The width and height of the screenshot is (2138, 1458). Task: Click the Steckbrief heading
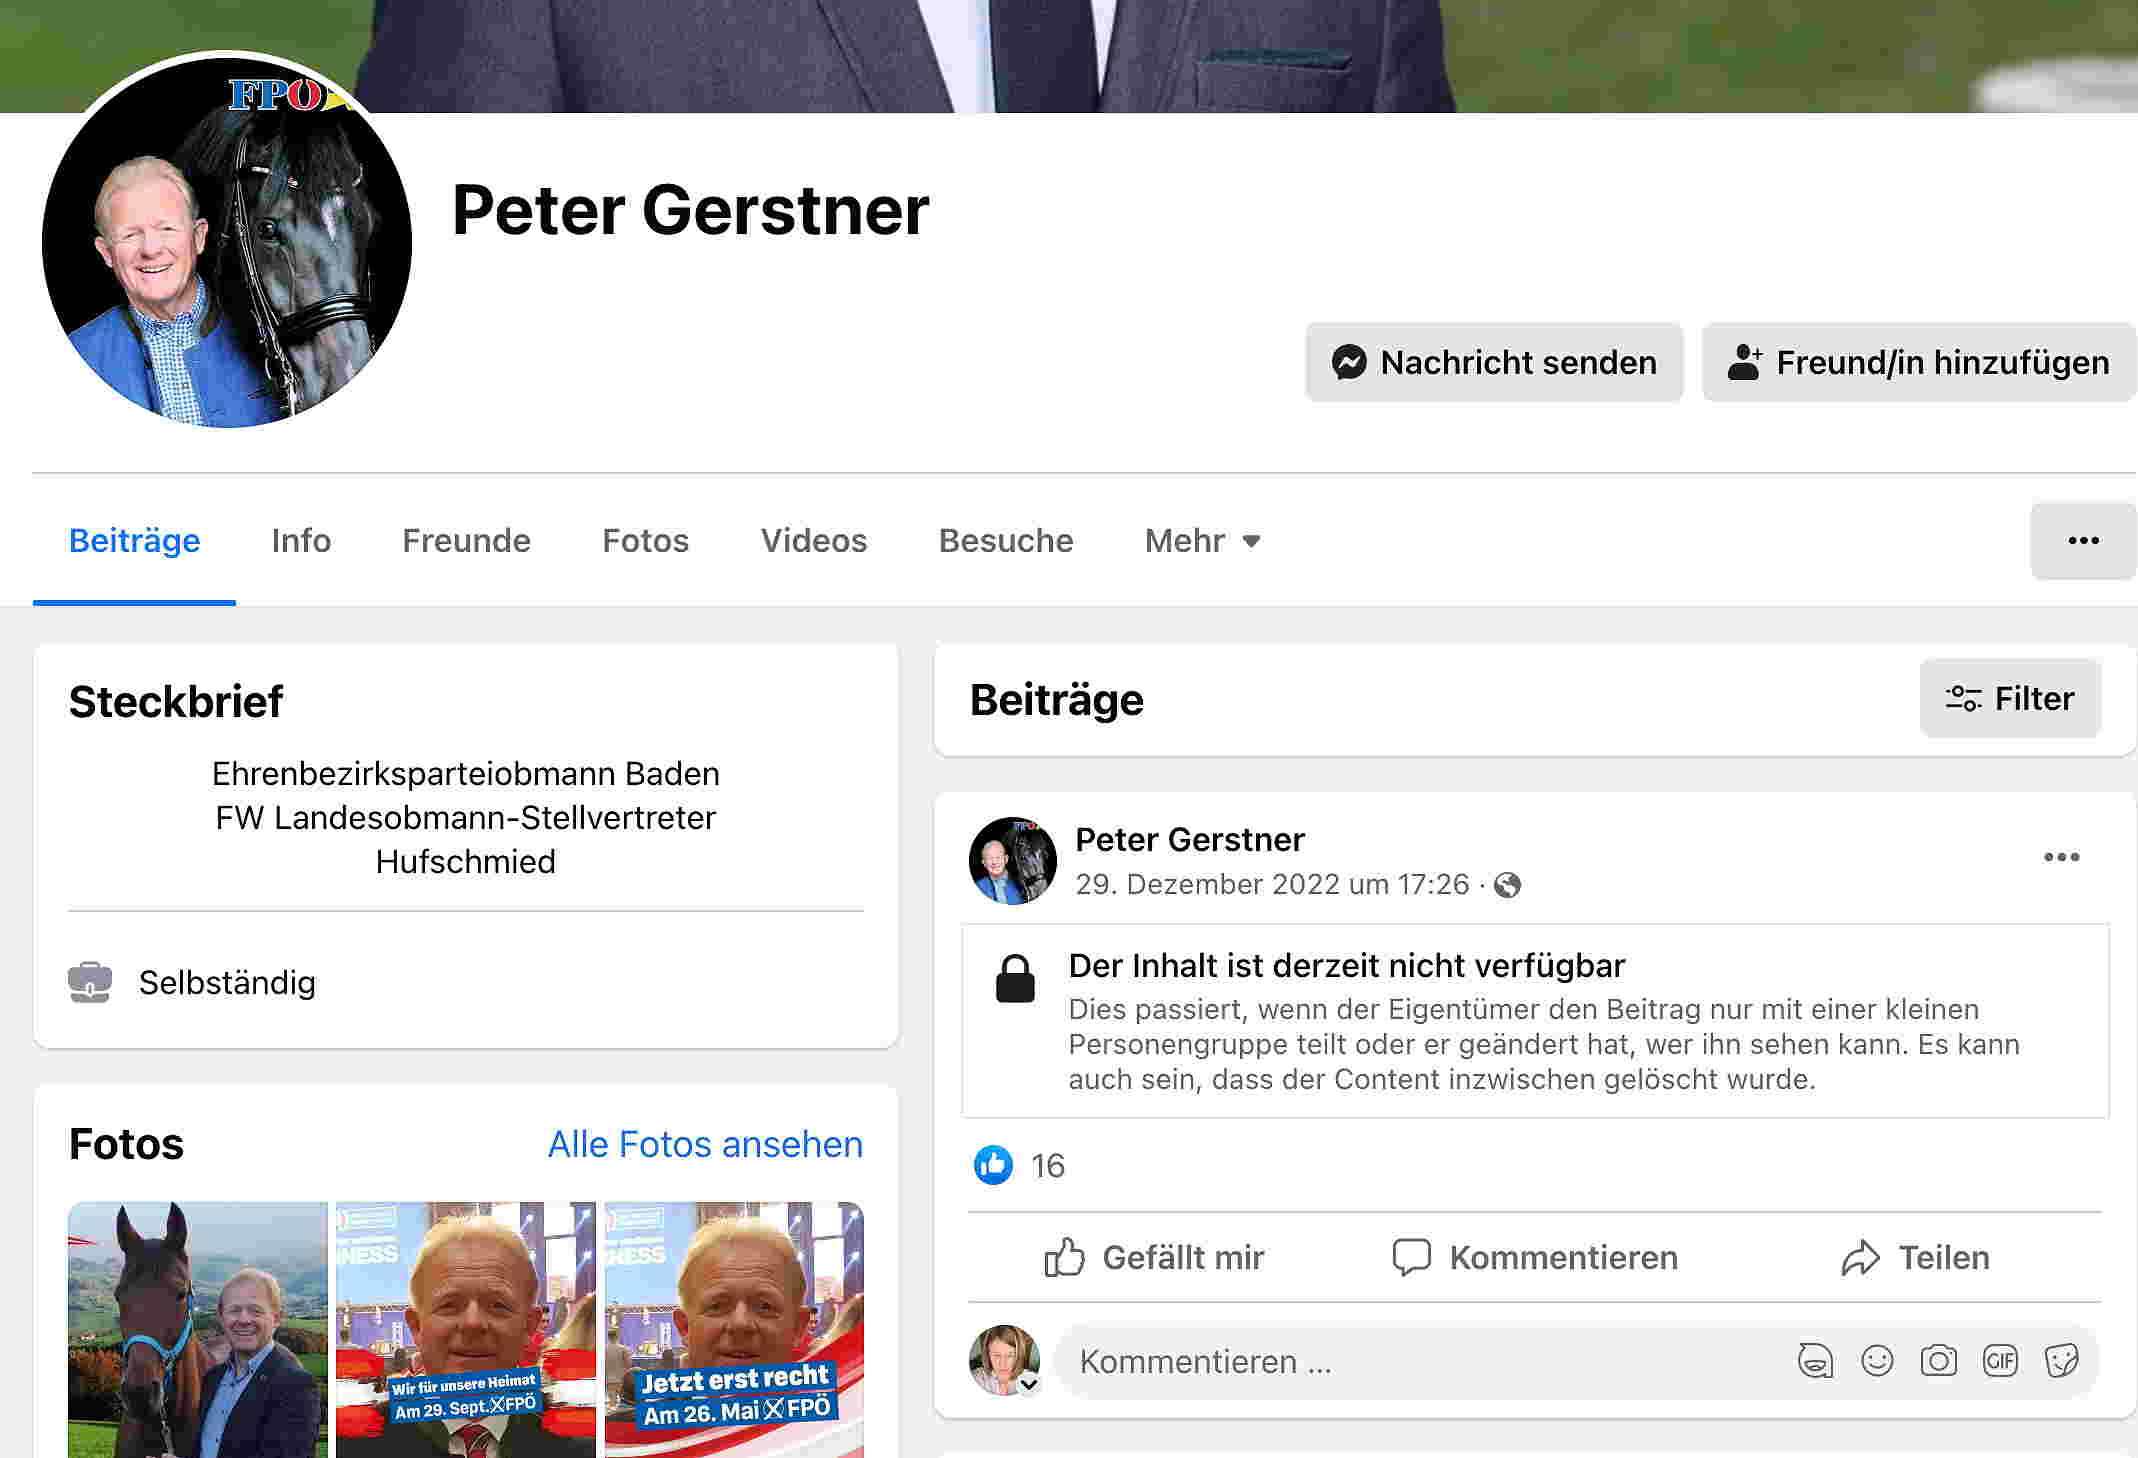tap(176, 701)
